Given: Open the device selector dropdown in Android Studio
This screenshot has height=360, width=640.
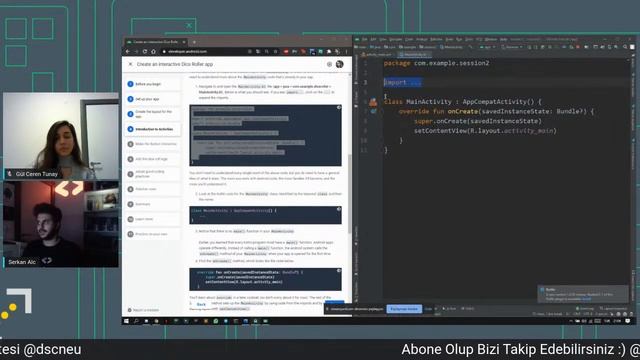Looking at the screenshot, I should 512,47.
